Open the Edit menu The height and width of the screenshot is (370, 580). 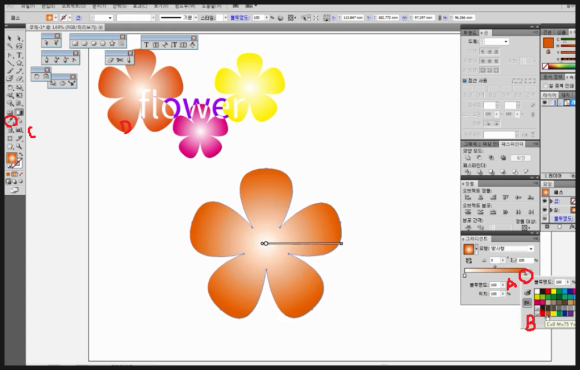pyautogui.click(x=48, y=6)
